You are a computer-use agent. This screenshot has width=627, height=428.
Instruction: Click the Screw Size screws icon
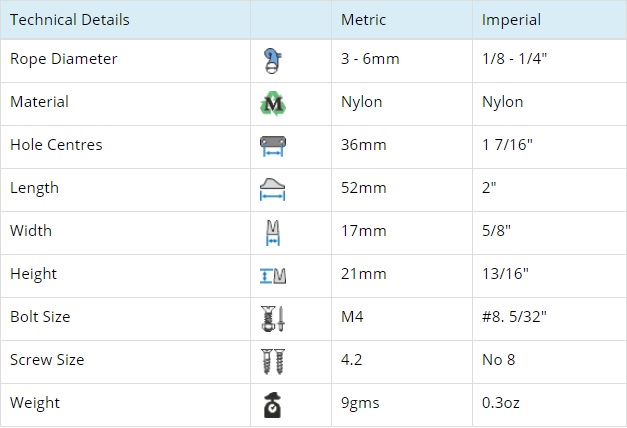pyautogui.click(x=273, y=362)
